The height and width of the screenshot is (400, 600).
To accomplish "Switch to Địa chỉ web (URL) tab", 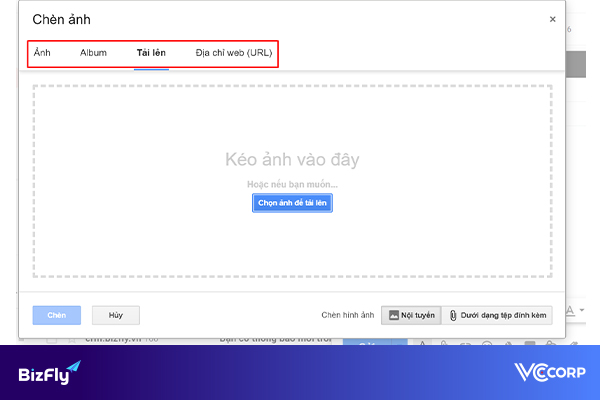I will 234,53.
